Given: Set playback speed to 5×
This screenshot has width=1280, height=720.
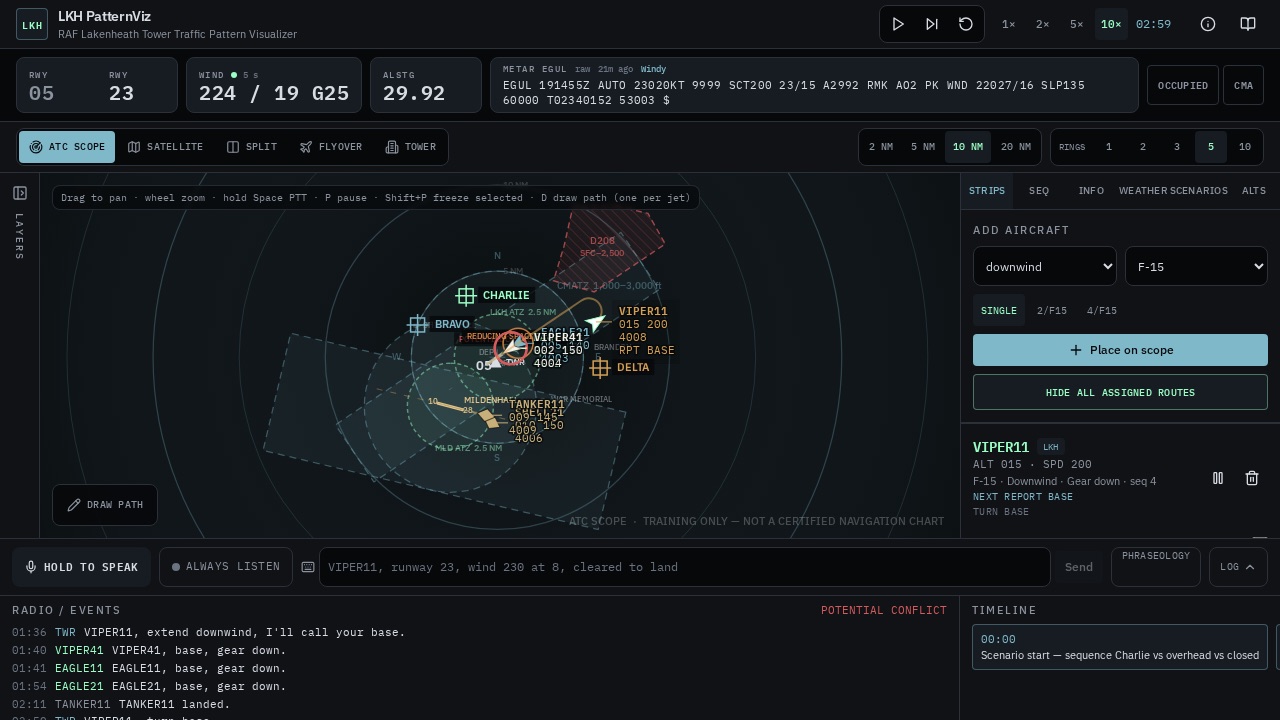Looking at the screenshot, I should coord(1077,24).
